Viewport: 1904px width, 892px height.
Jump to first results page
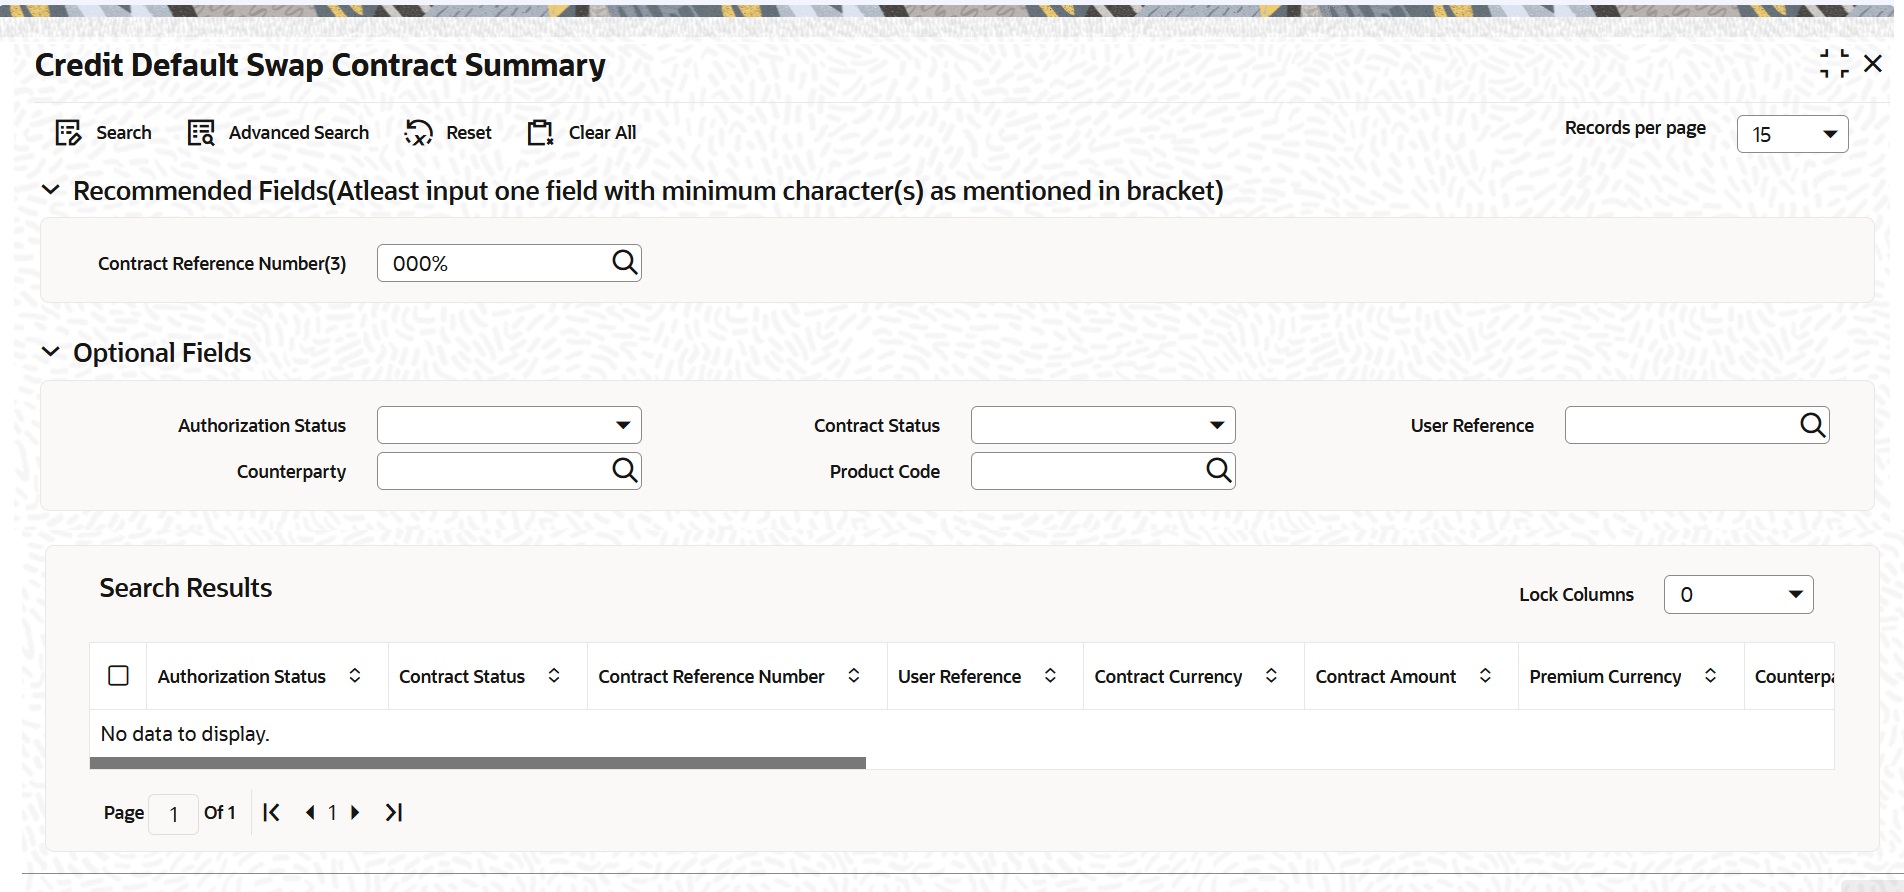pyautogui.click(x=271, y=813)
